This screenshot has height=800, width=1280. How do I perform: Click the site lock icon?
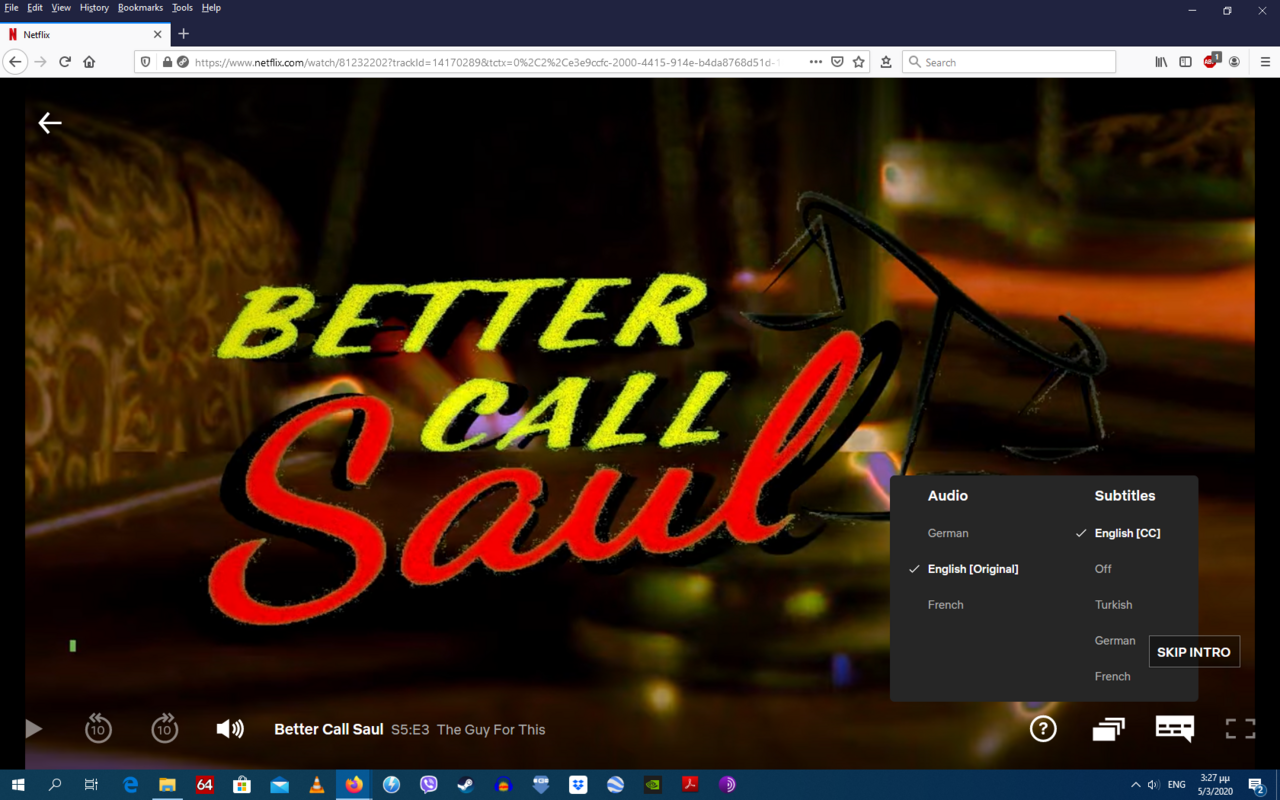coord(167,62)
